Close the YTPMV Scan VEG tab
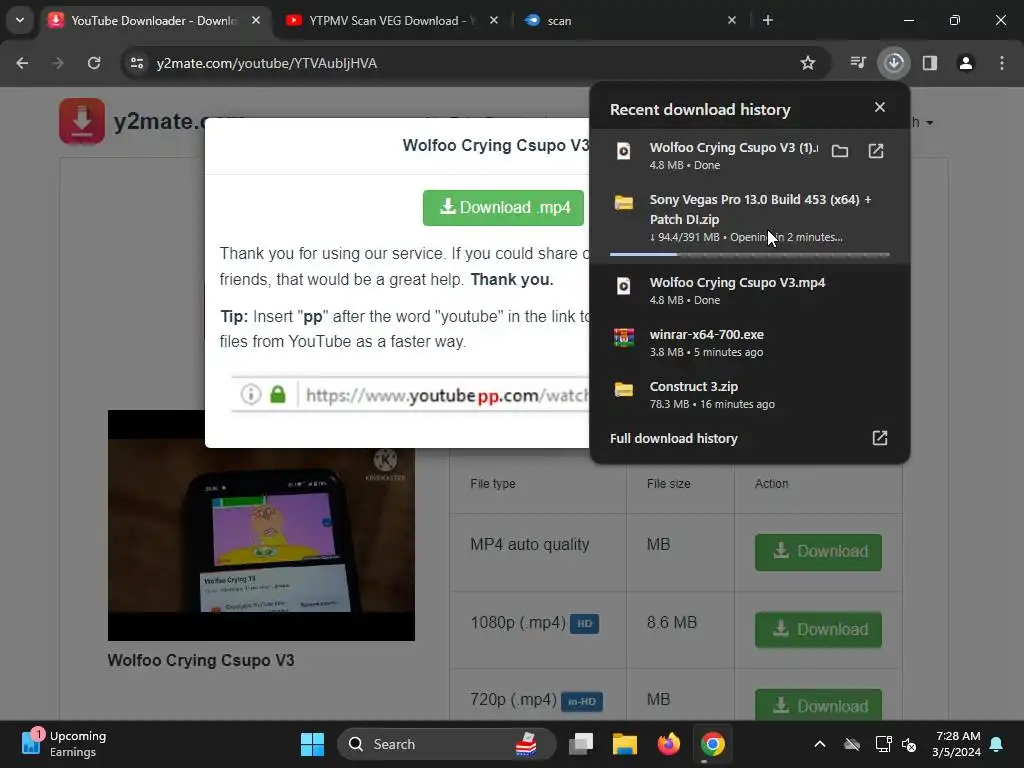This screenshot has width=1024, height=768. click(494, 20)
